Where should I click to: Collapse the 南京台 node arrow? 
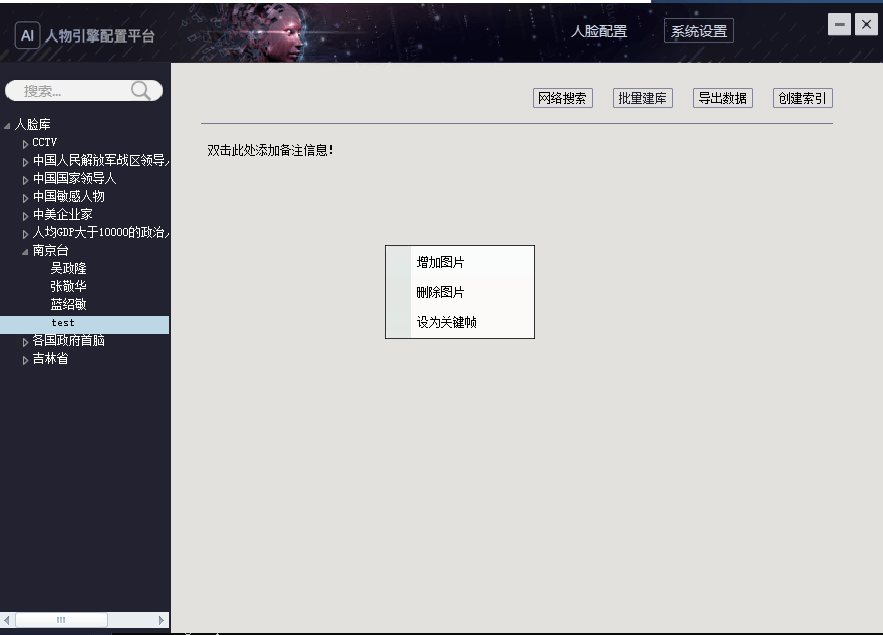click(25, 252)
